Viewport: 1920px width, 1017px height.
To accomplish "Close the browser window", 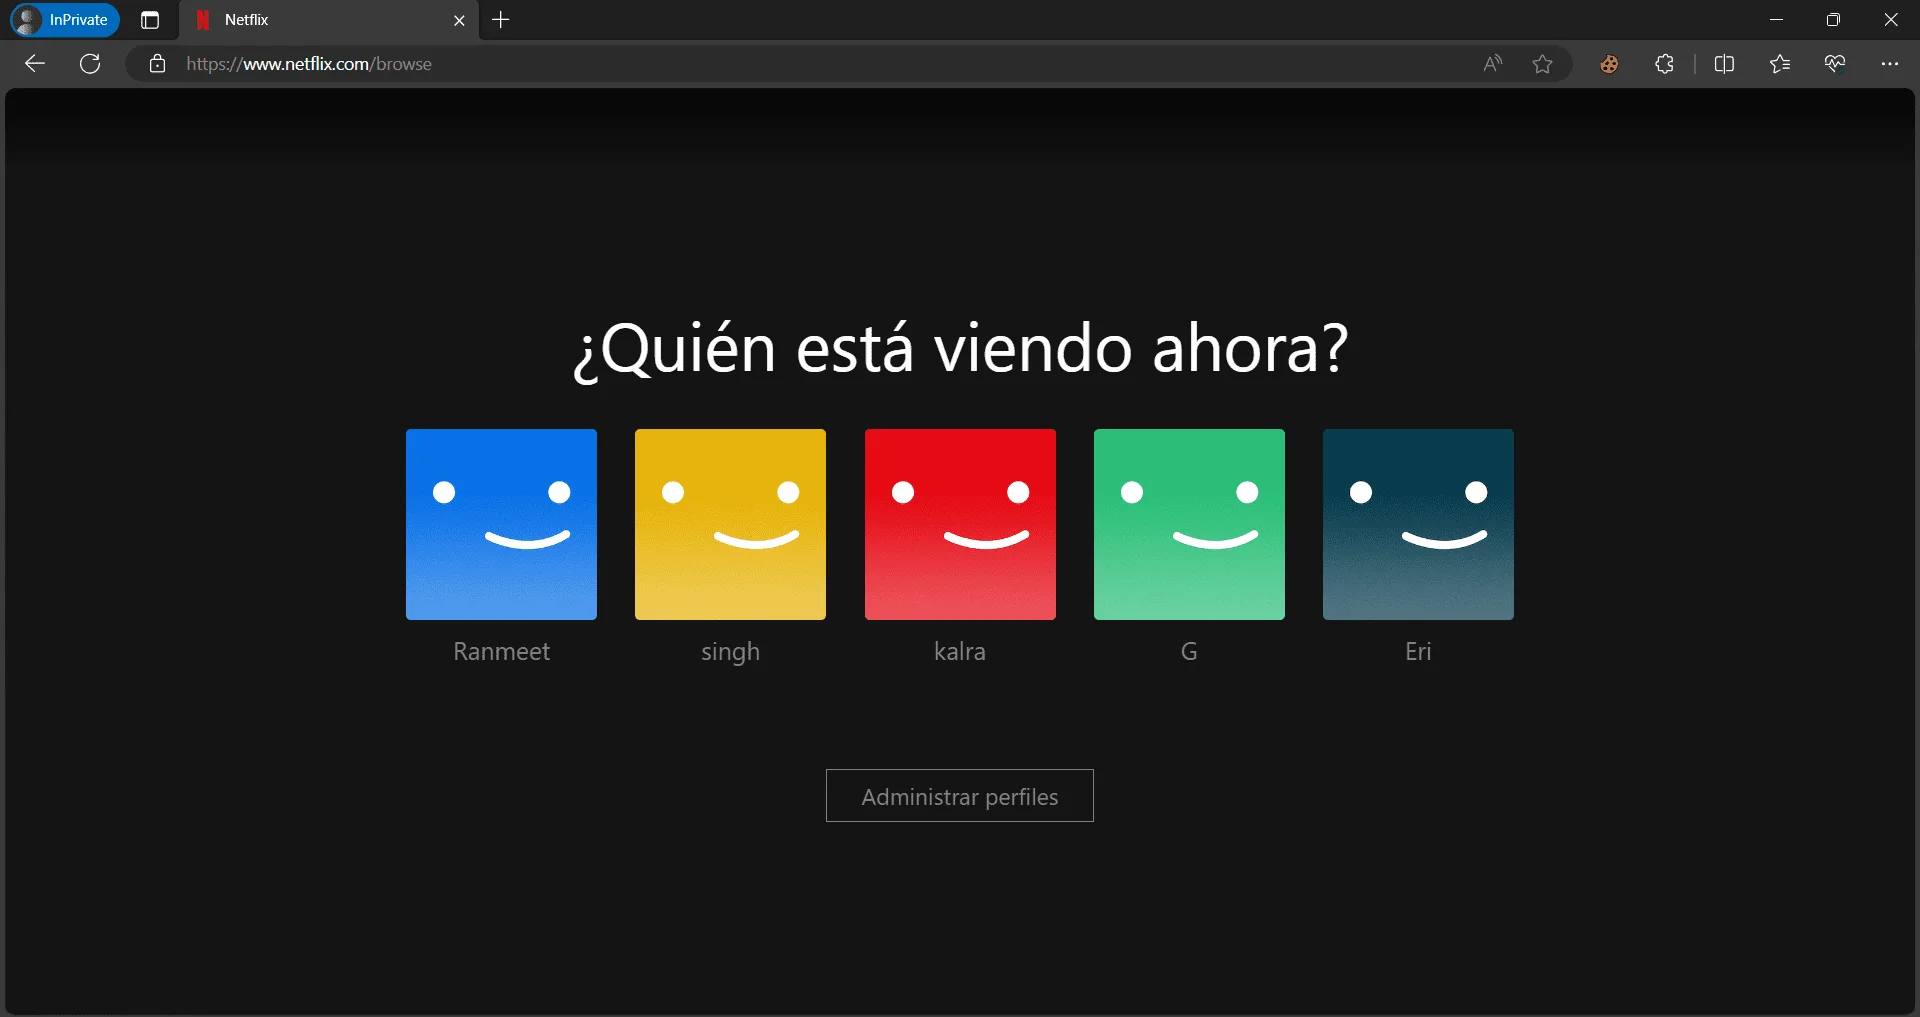I will coord(1890,20).
